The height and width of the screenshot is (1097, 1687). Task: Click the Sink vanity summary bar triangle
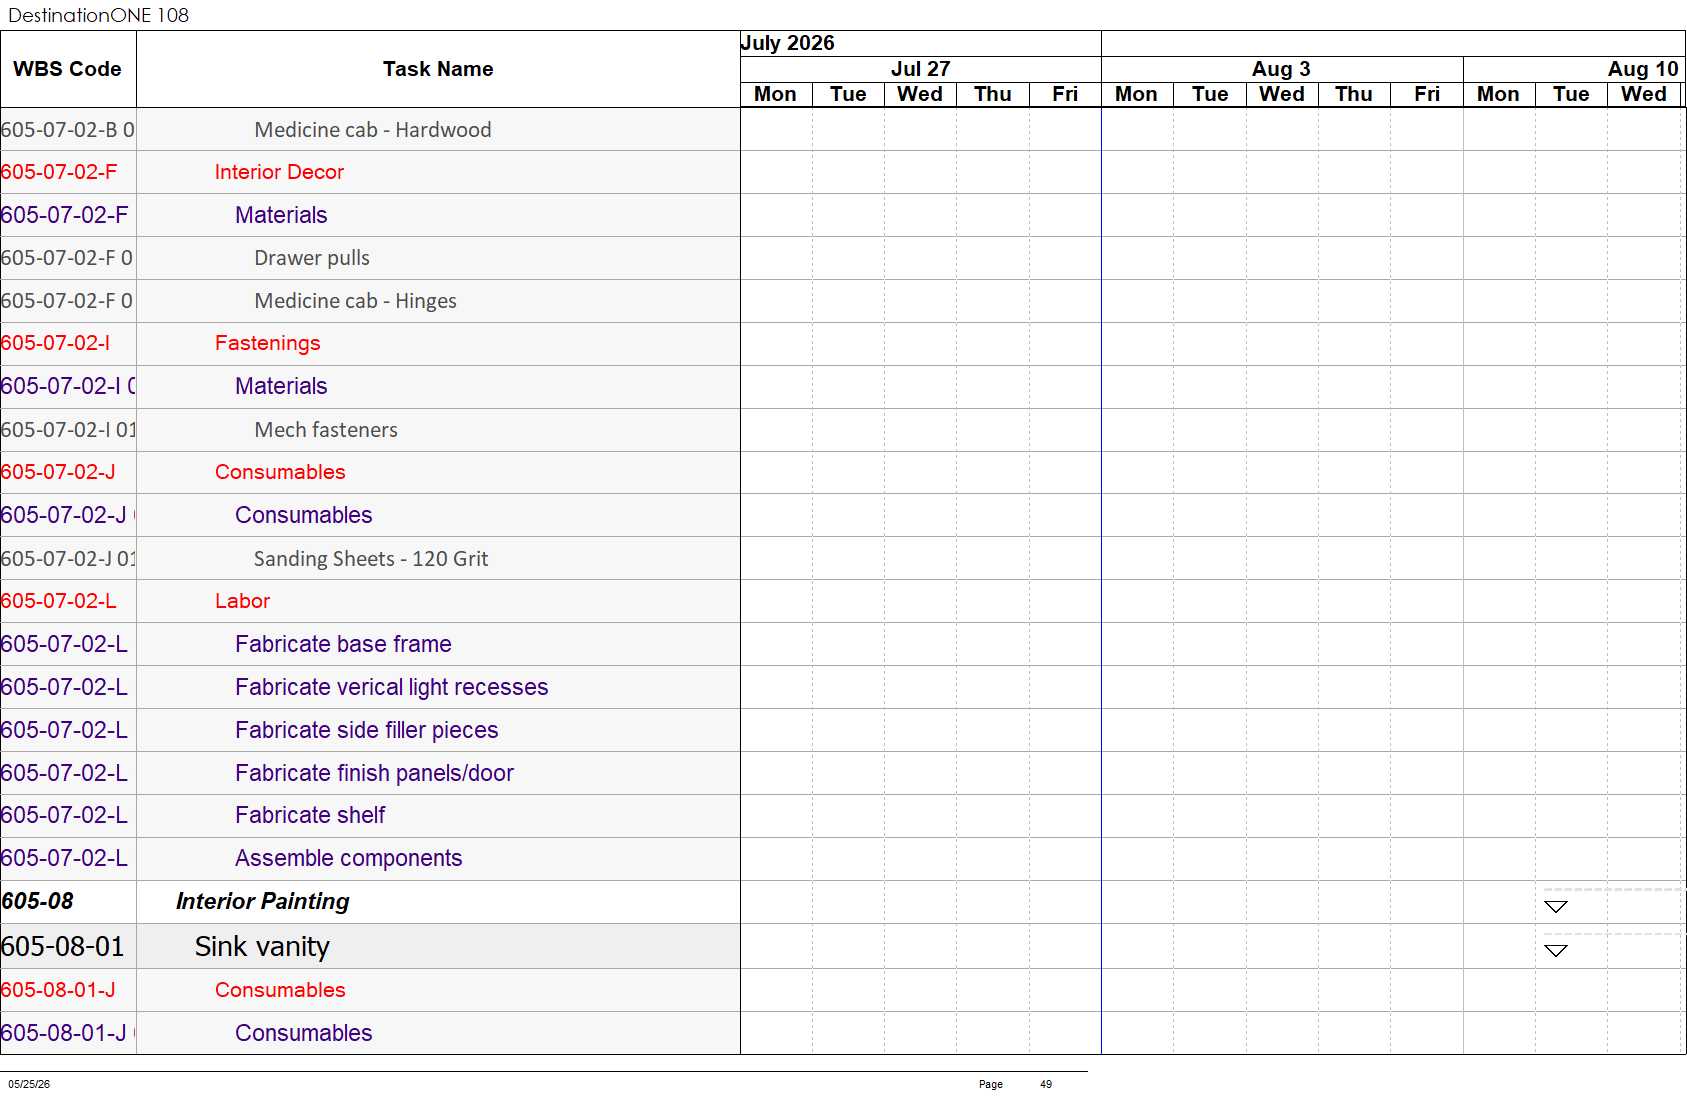point(1555,950)
